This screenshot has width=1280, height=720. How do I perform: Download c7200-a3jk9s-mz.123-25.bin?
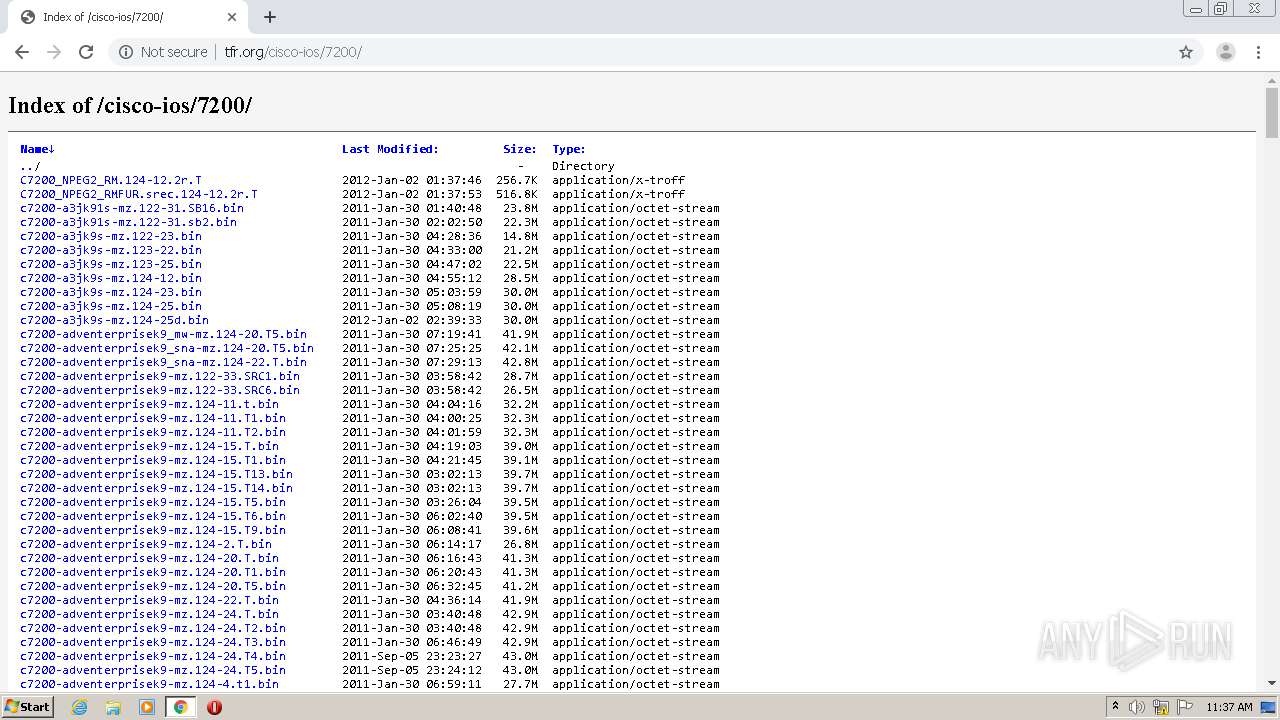pos(111,265)
